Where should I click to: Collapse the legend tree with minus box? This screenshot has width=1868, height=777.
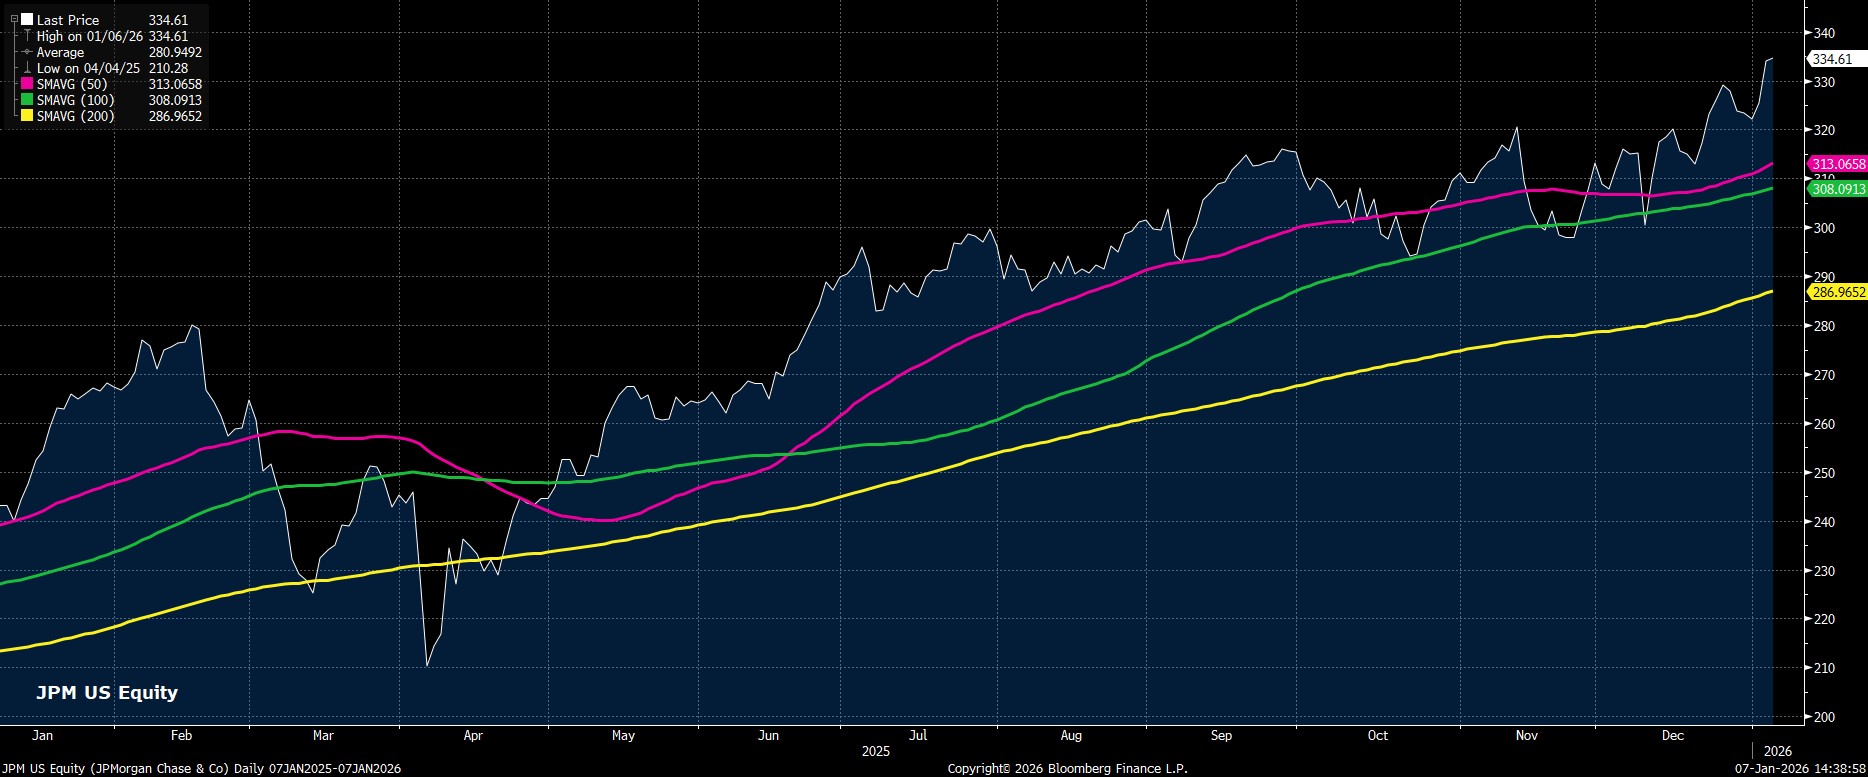[x=14, y=19]
